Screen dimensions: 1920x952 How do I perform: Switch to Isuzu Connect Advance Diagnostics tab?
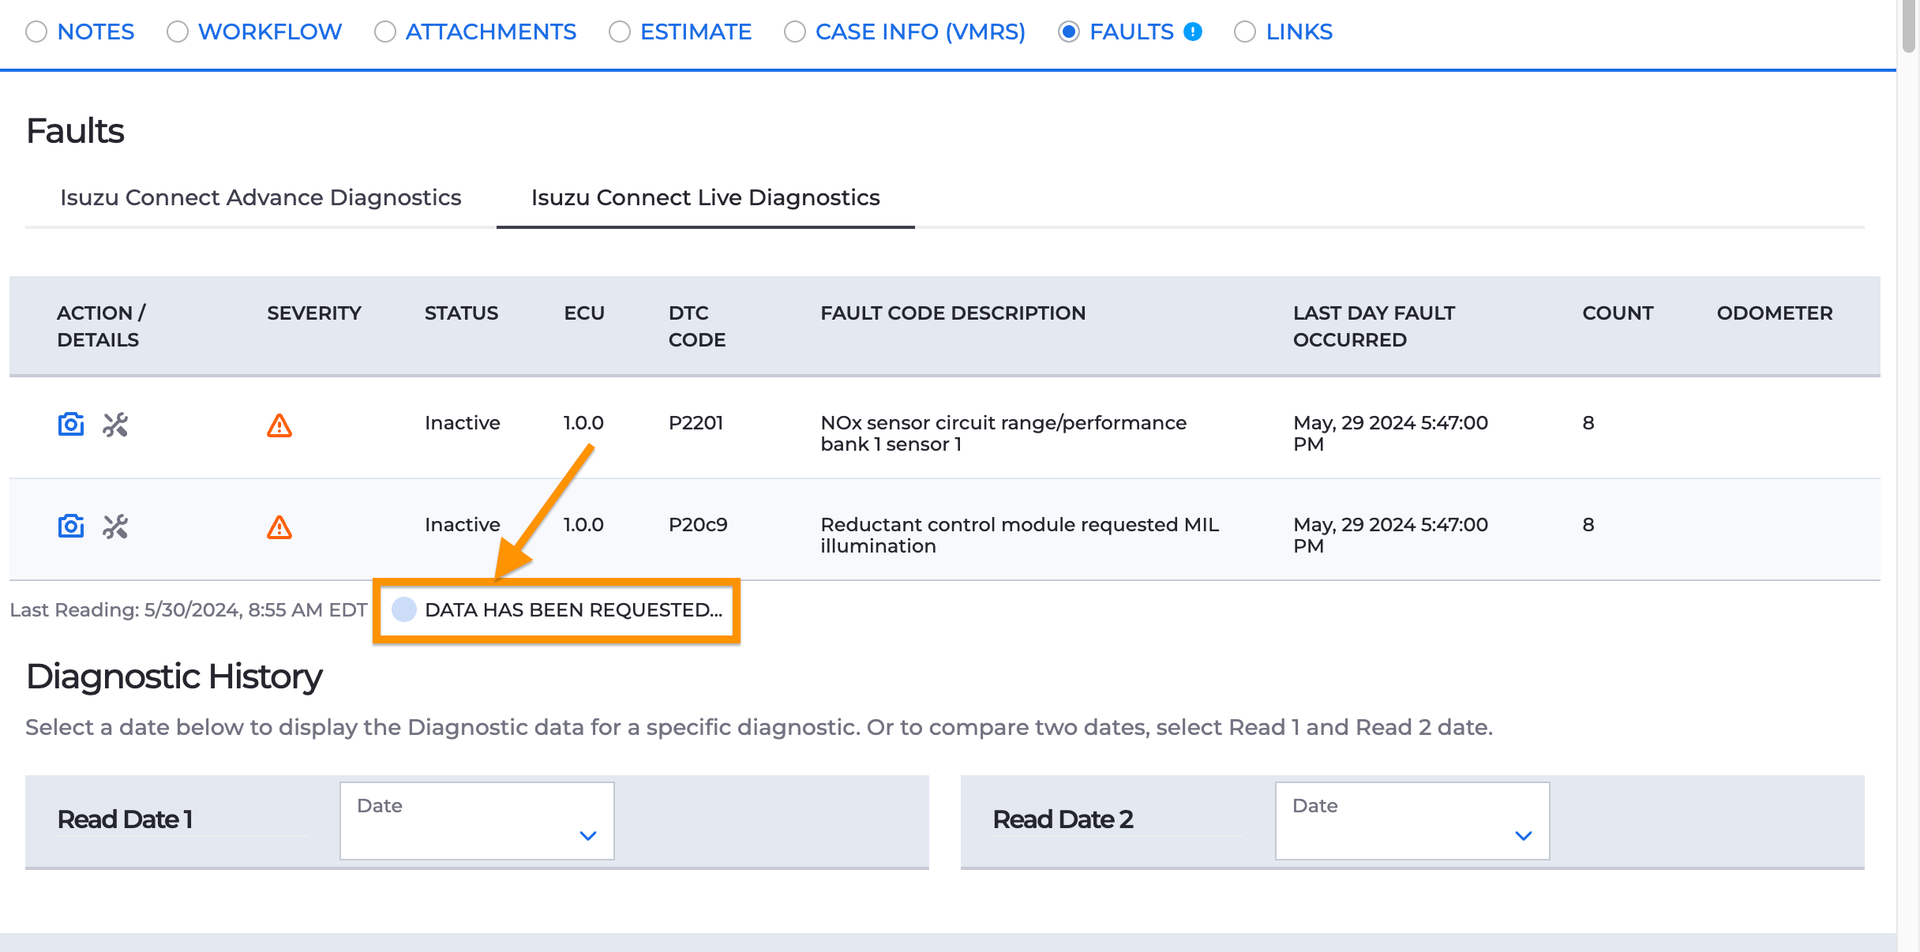(x=261, y=198)
